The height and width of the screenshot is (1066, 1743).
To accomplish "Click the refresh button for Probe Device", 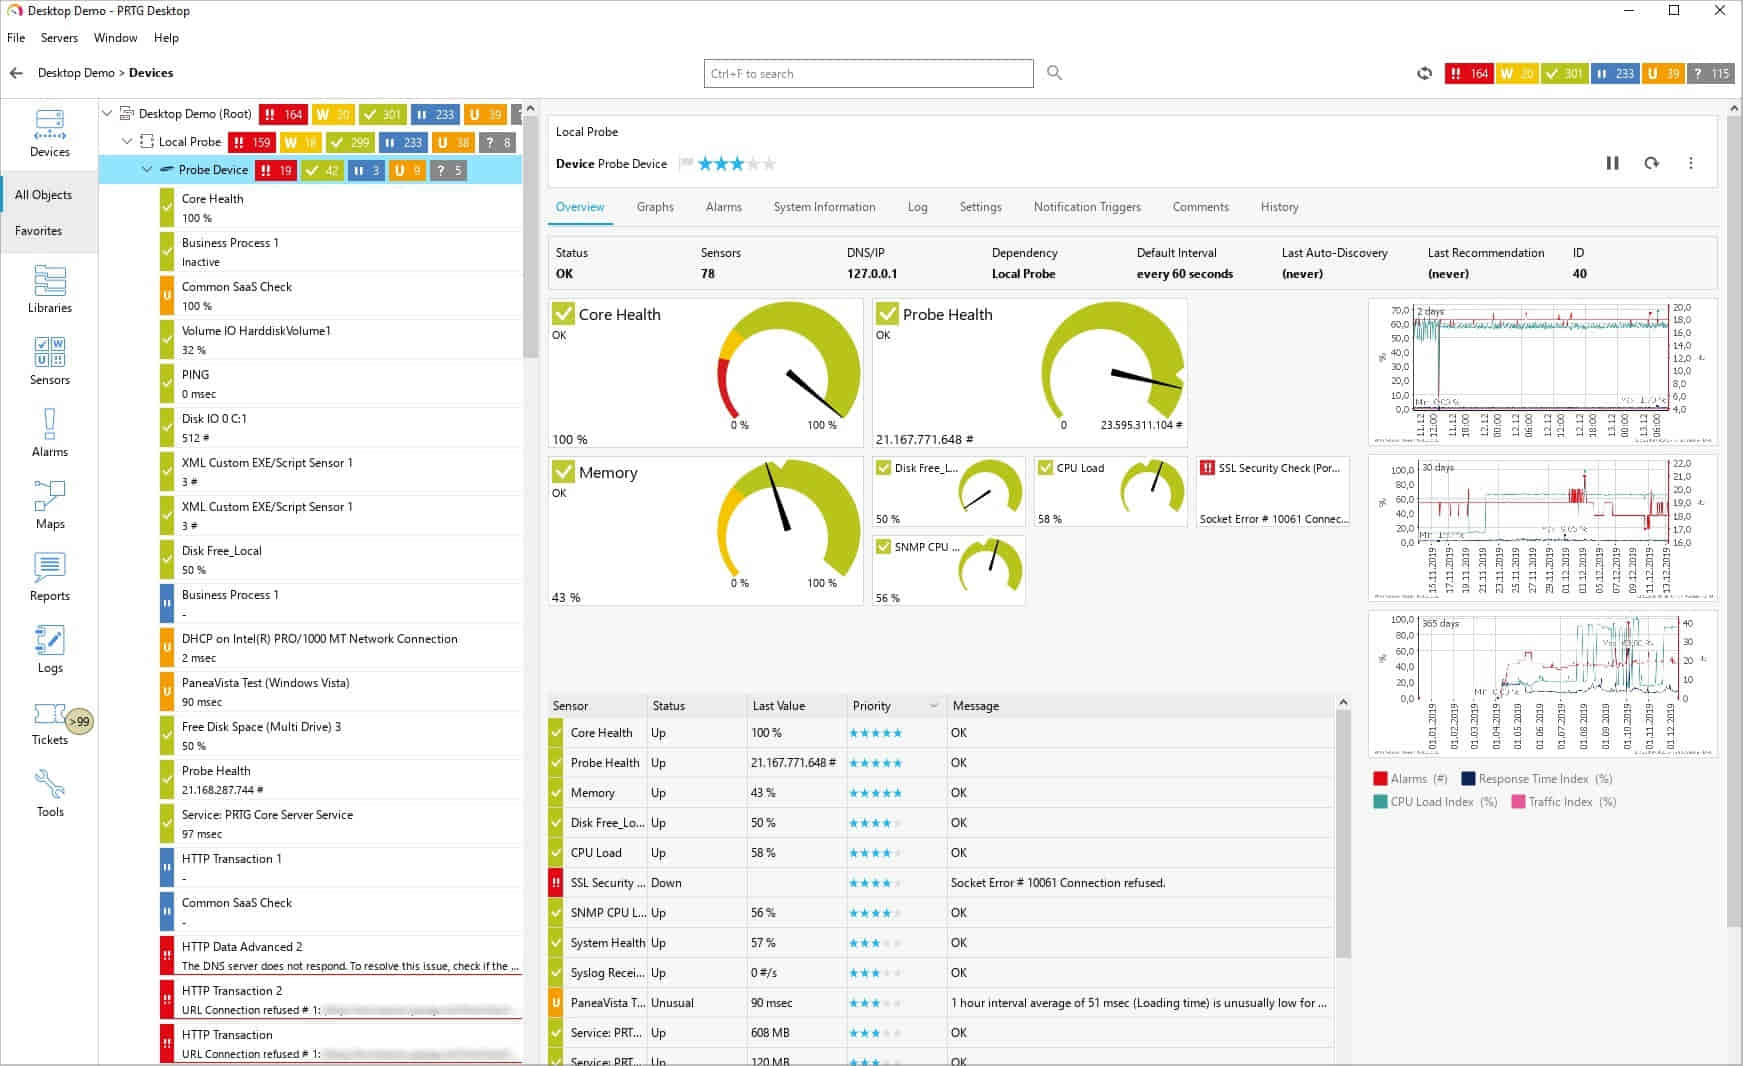I will tap(1651, 163).
